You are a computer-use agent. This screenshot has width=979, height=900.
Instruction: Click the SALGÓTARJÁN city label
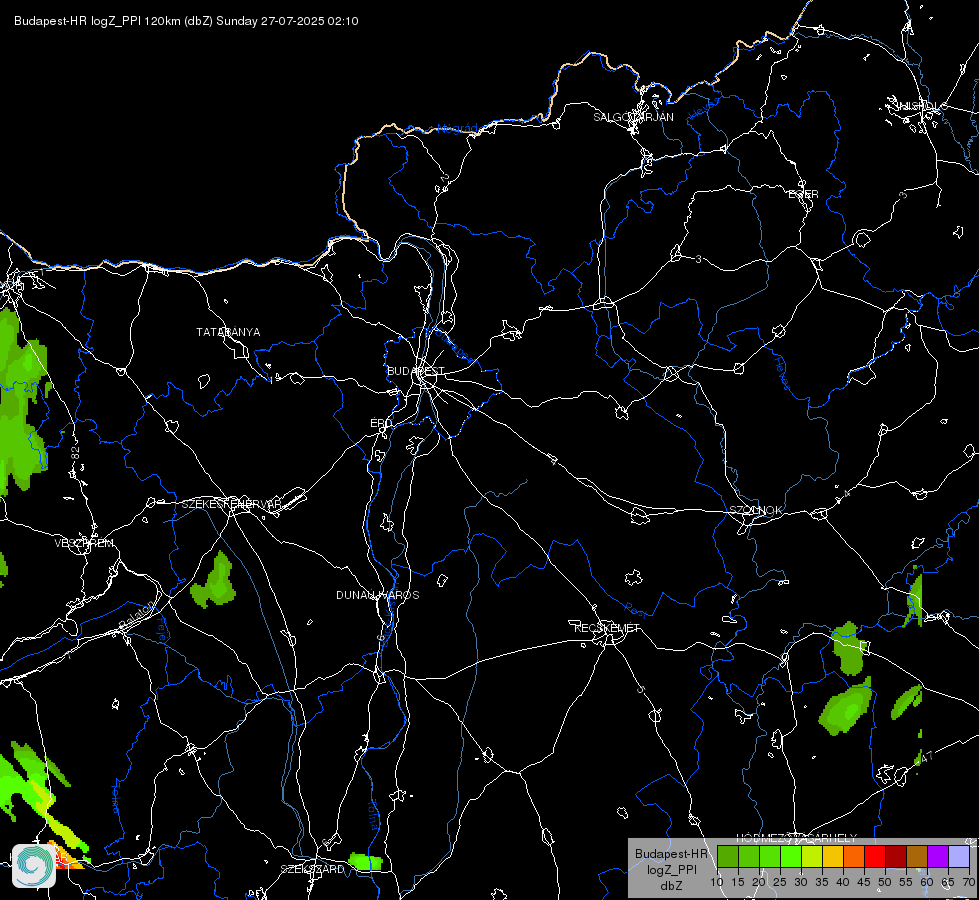633,117
